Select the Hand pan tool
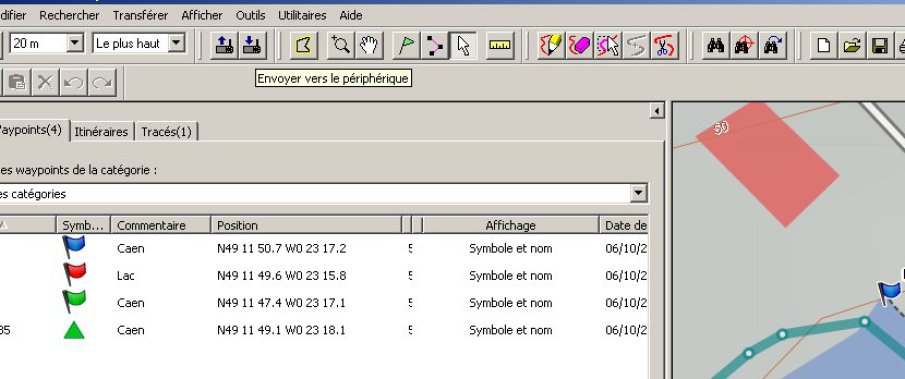 369,45
